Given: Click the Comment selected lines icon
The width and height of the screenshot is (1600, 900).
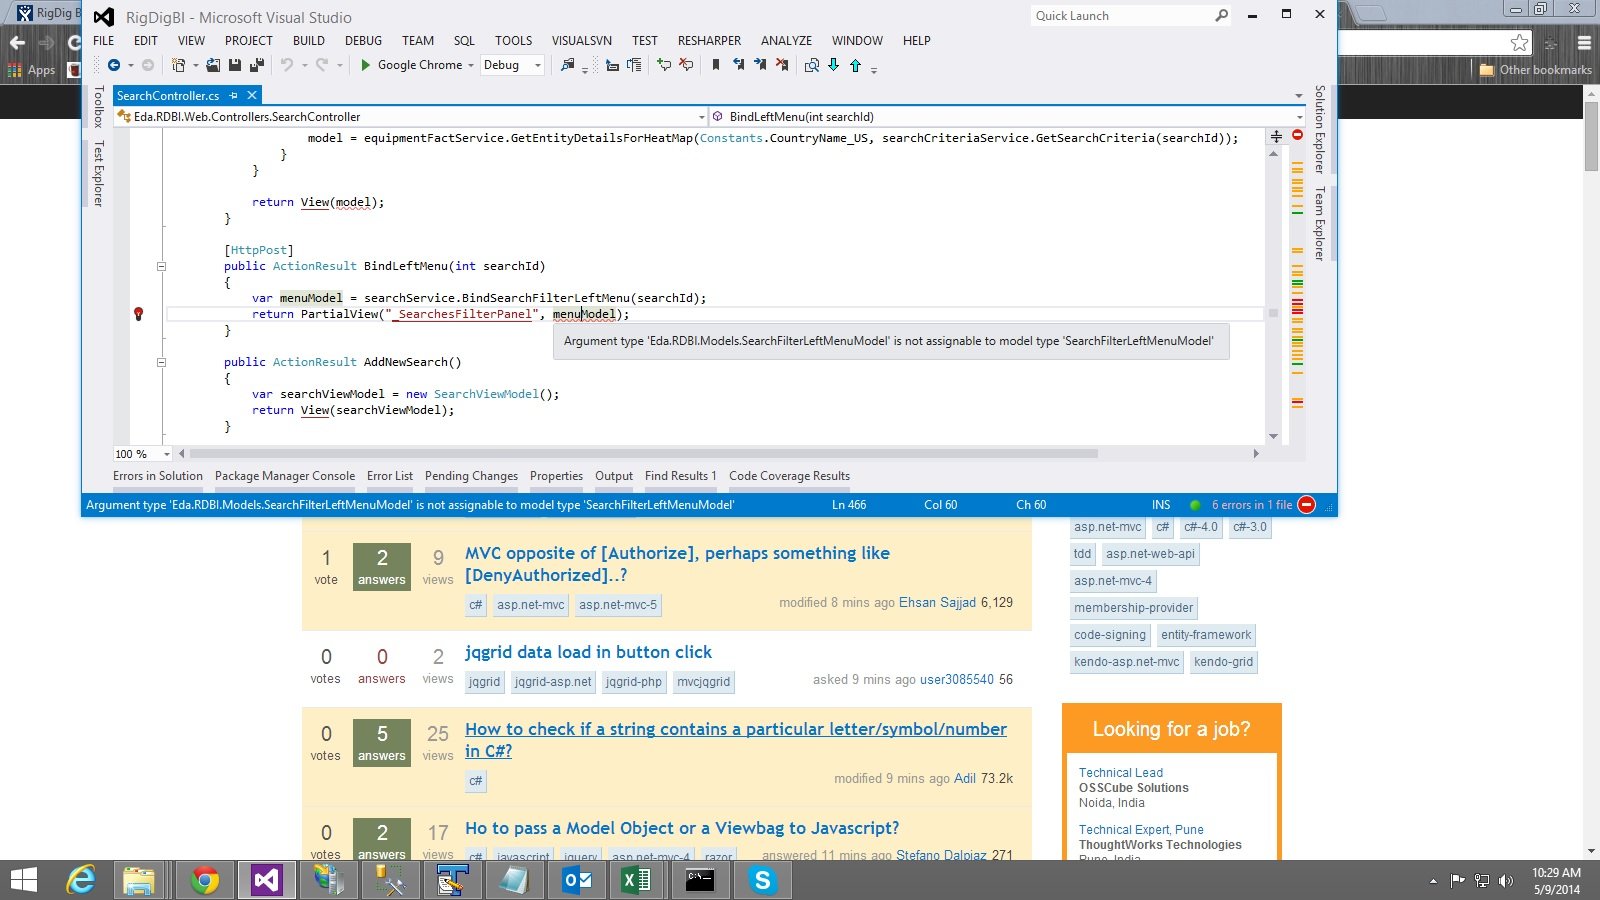Looking at the screenshot, I should pyautogui.click(x=664, y=65).
